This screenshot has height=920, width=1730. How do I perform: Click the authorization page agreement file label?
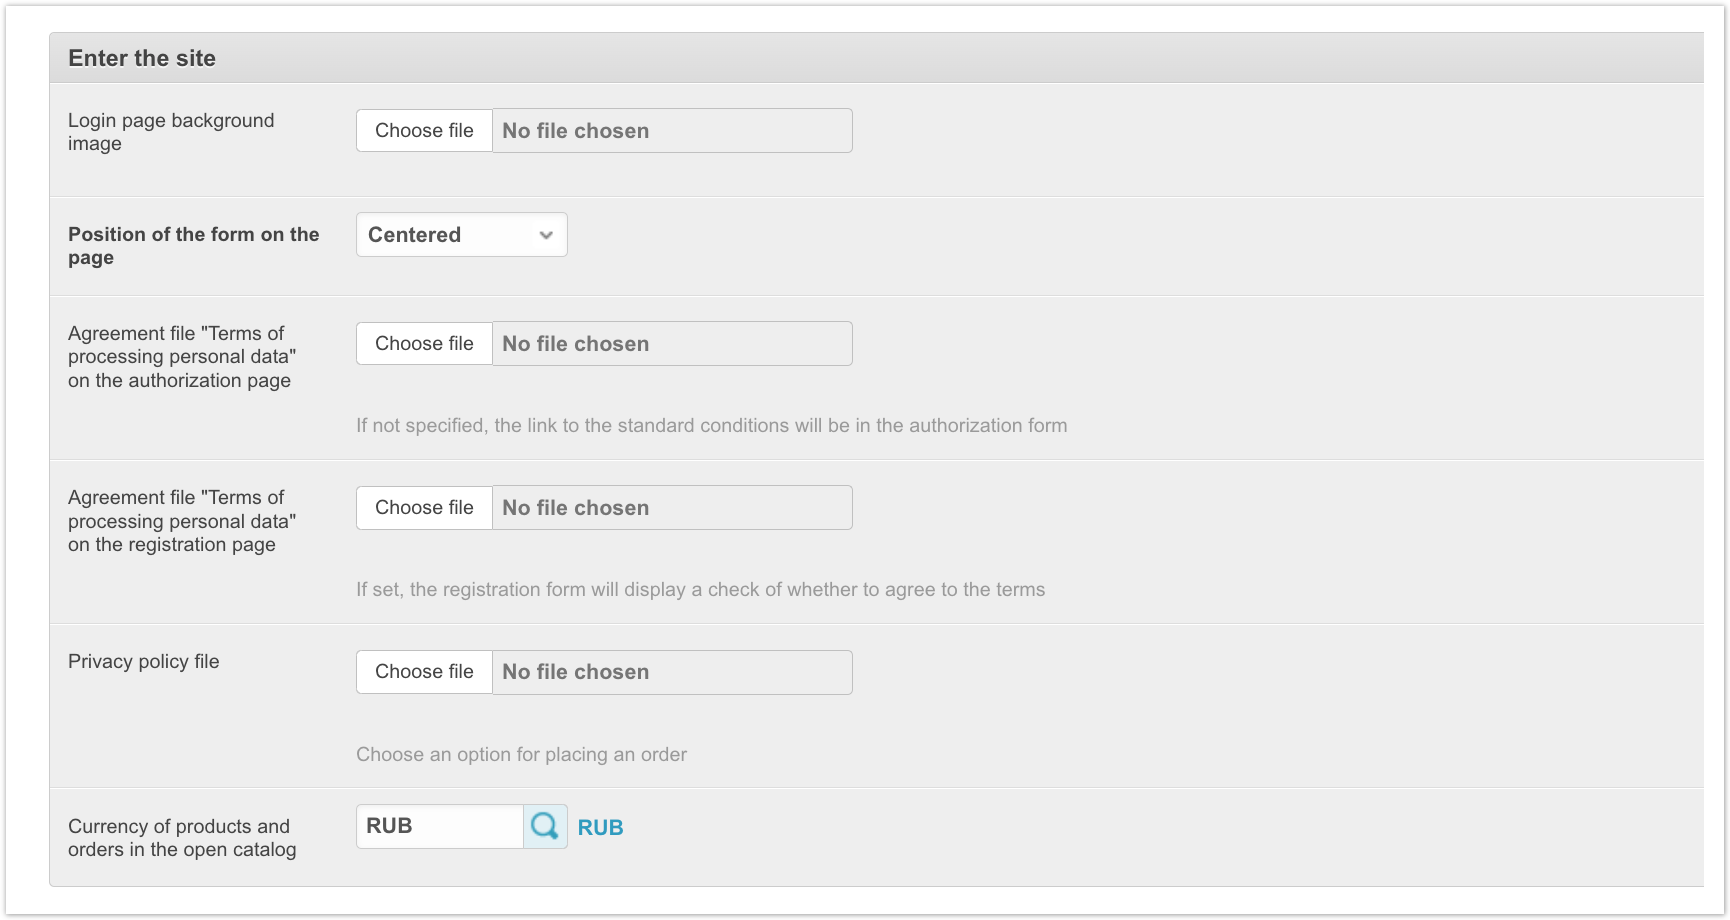point(182,357)
